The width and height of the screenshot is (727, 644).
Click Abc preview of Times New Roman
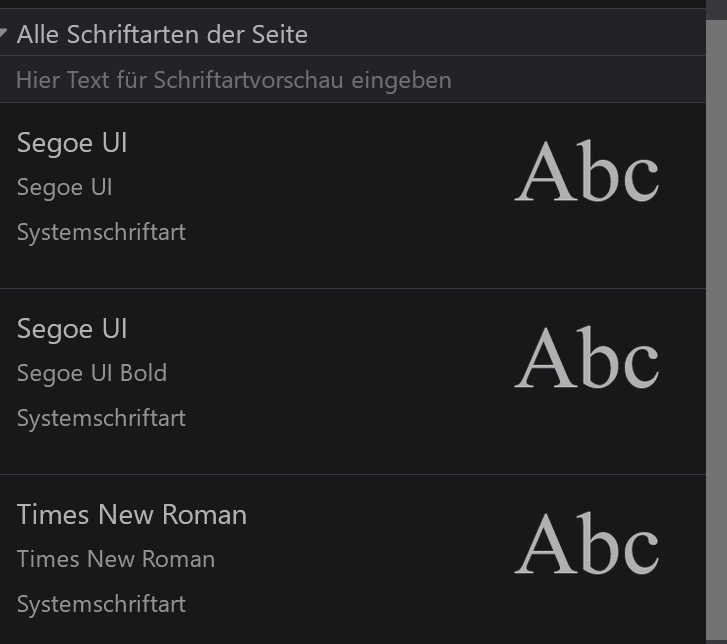pos(587,546)
